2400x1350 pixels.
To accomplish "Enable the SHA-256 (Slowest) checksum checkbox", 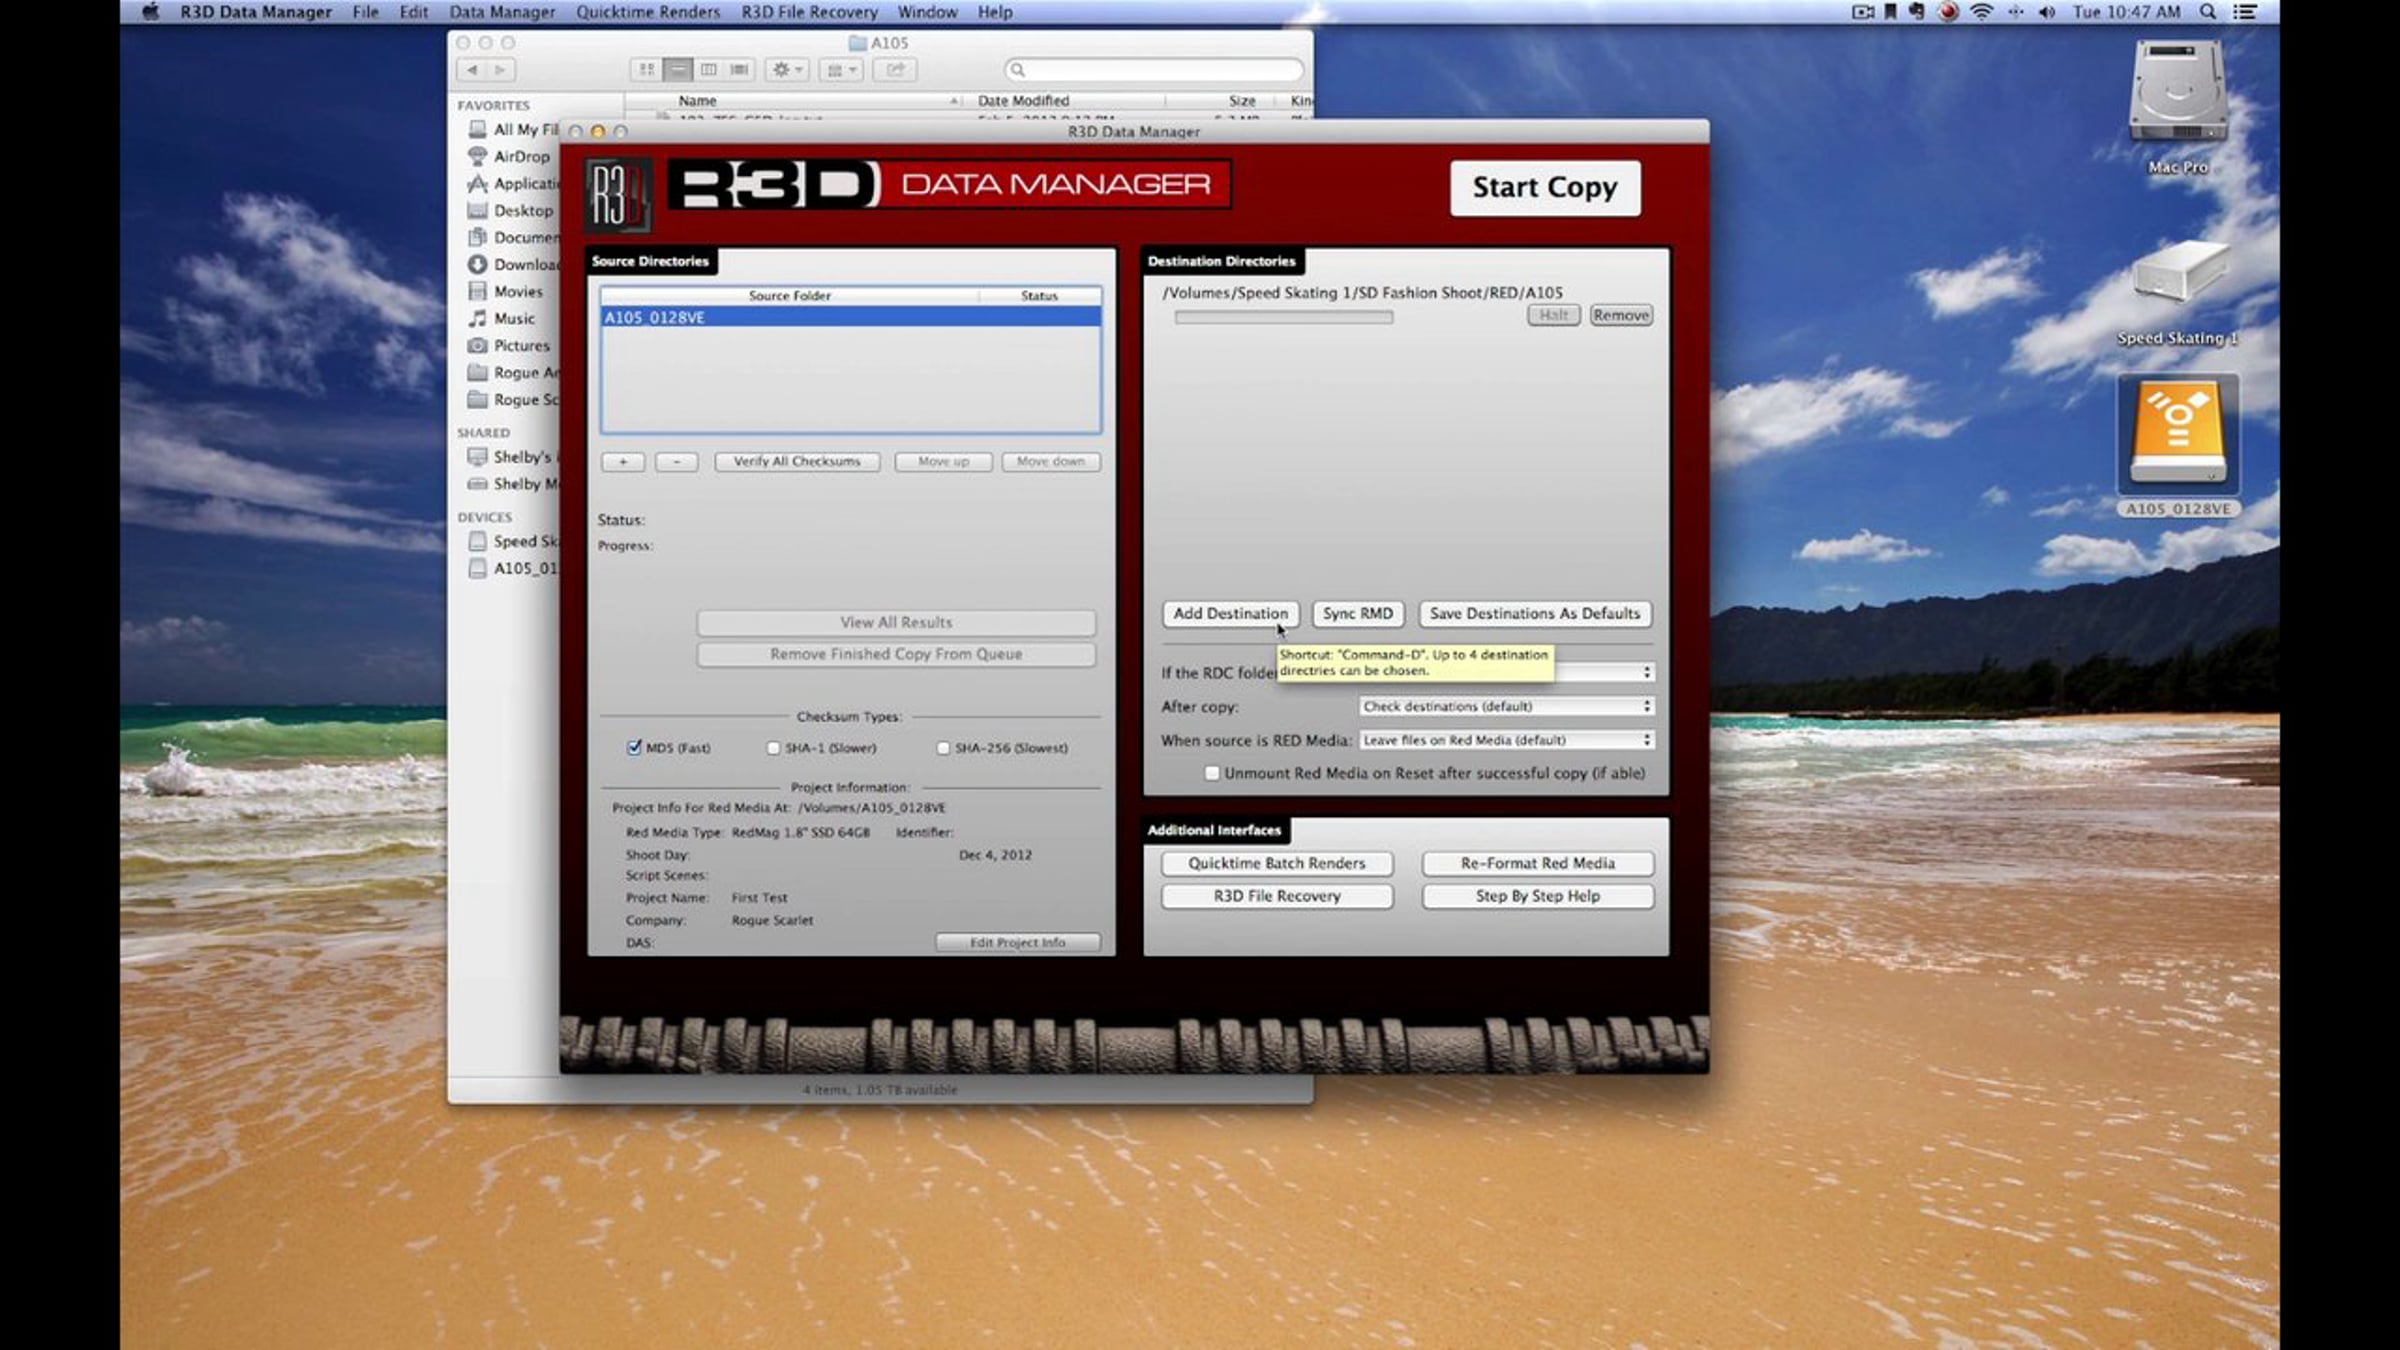I will point(943,748).
